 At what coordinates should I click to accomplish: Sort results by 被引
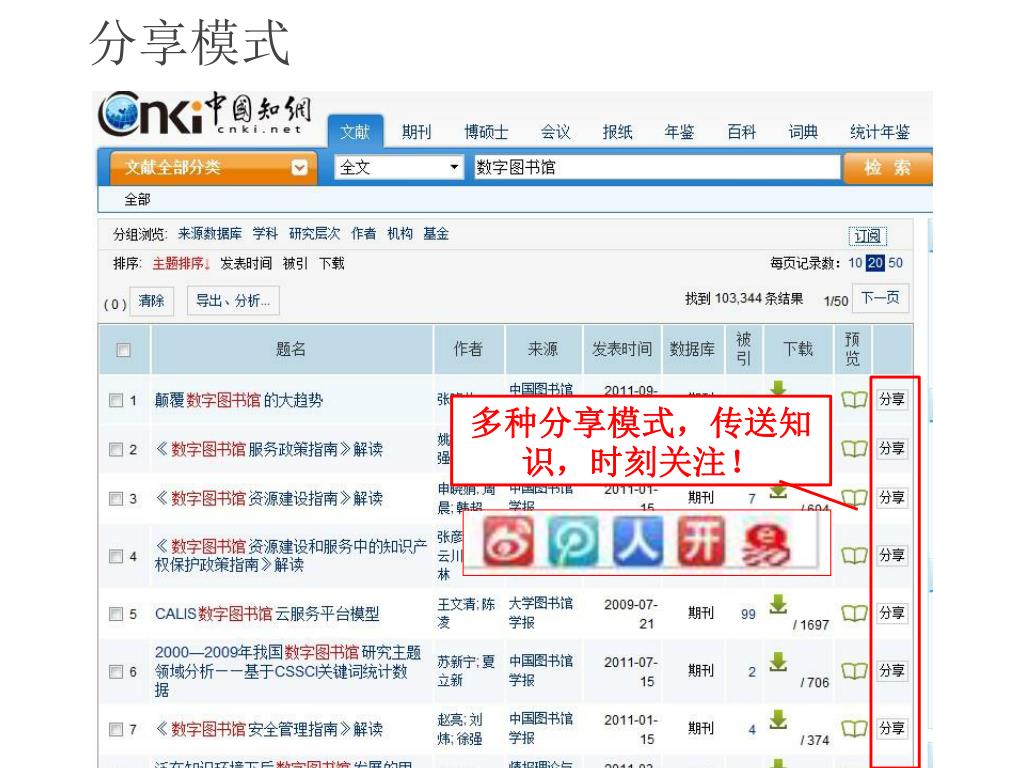295,264
